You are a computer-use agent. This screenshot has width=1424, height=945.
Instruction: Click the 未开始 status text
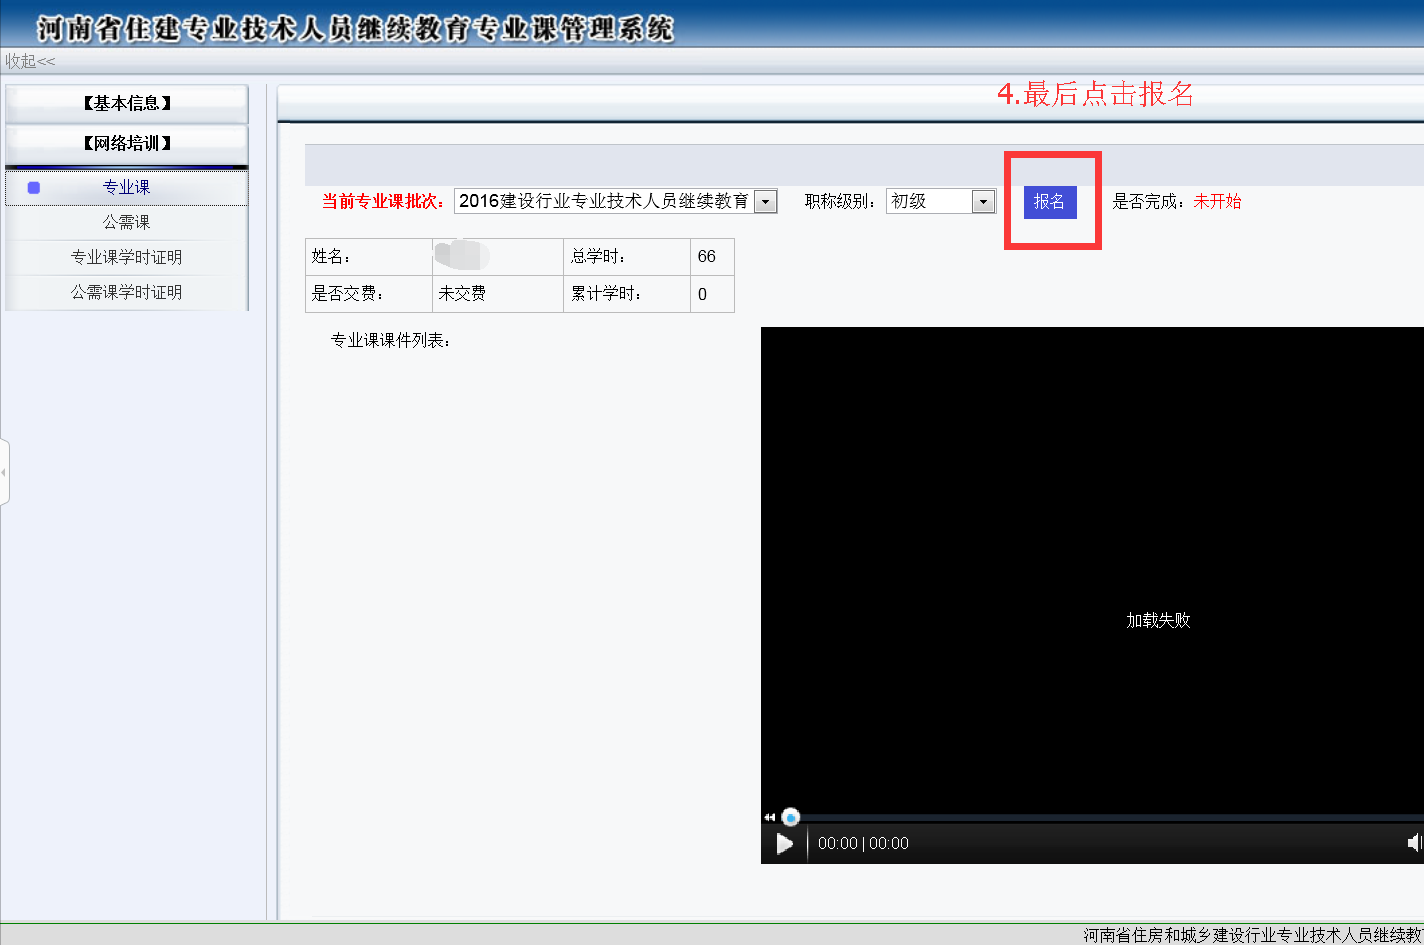click(1217, 201)
